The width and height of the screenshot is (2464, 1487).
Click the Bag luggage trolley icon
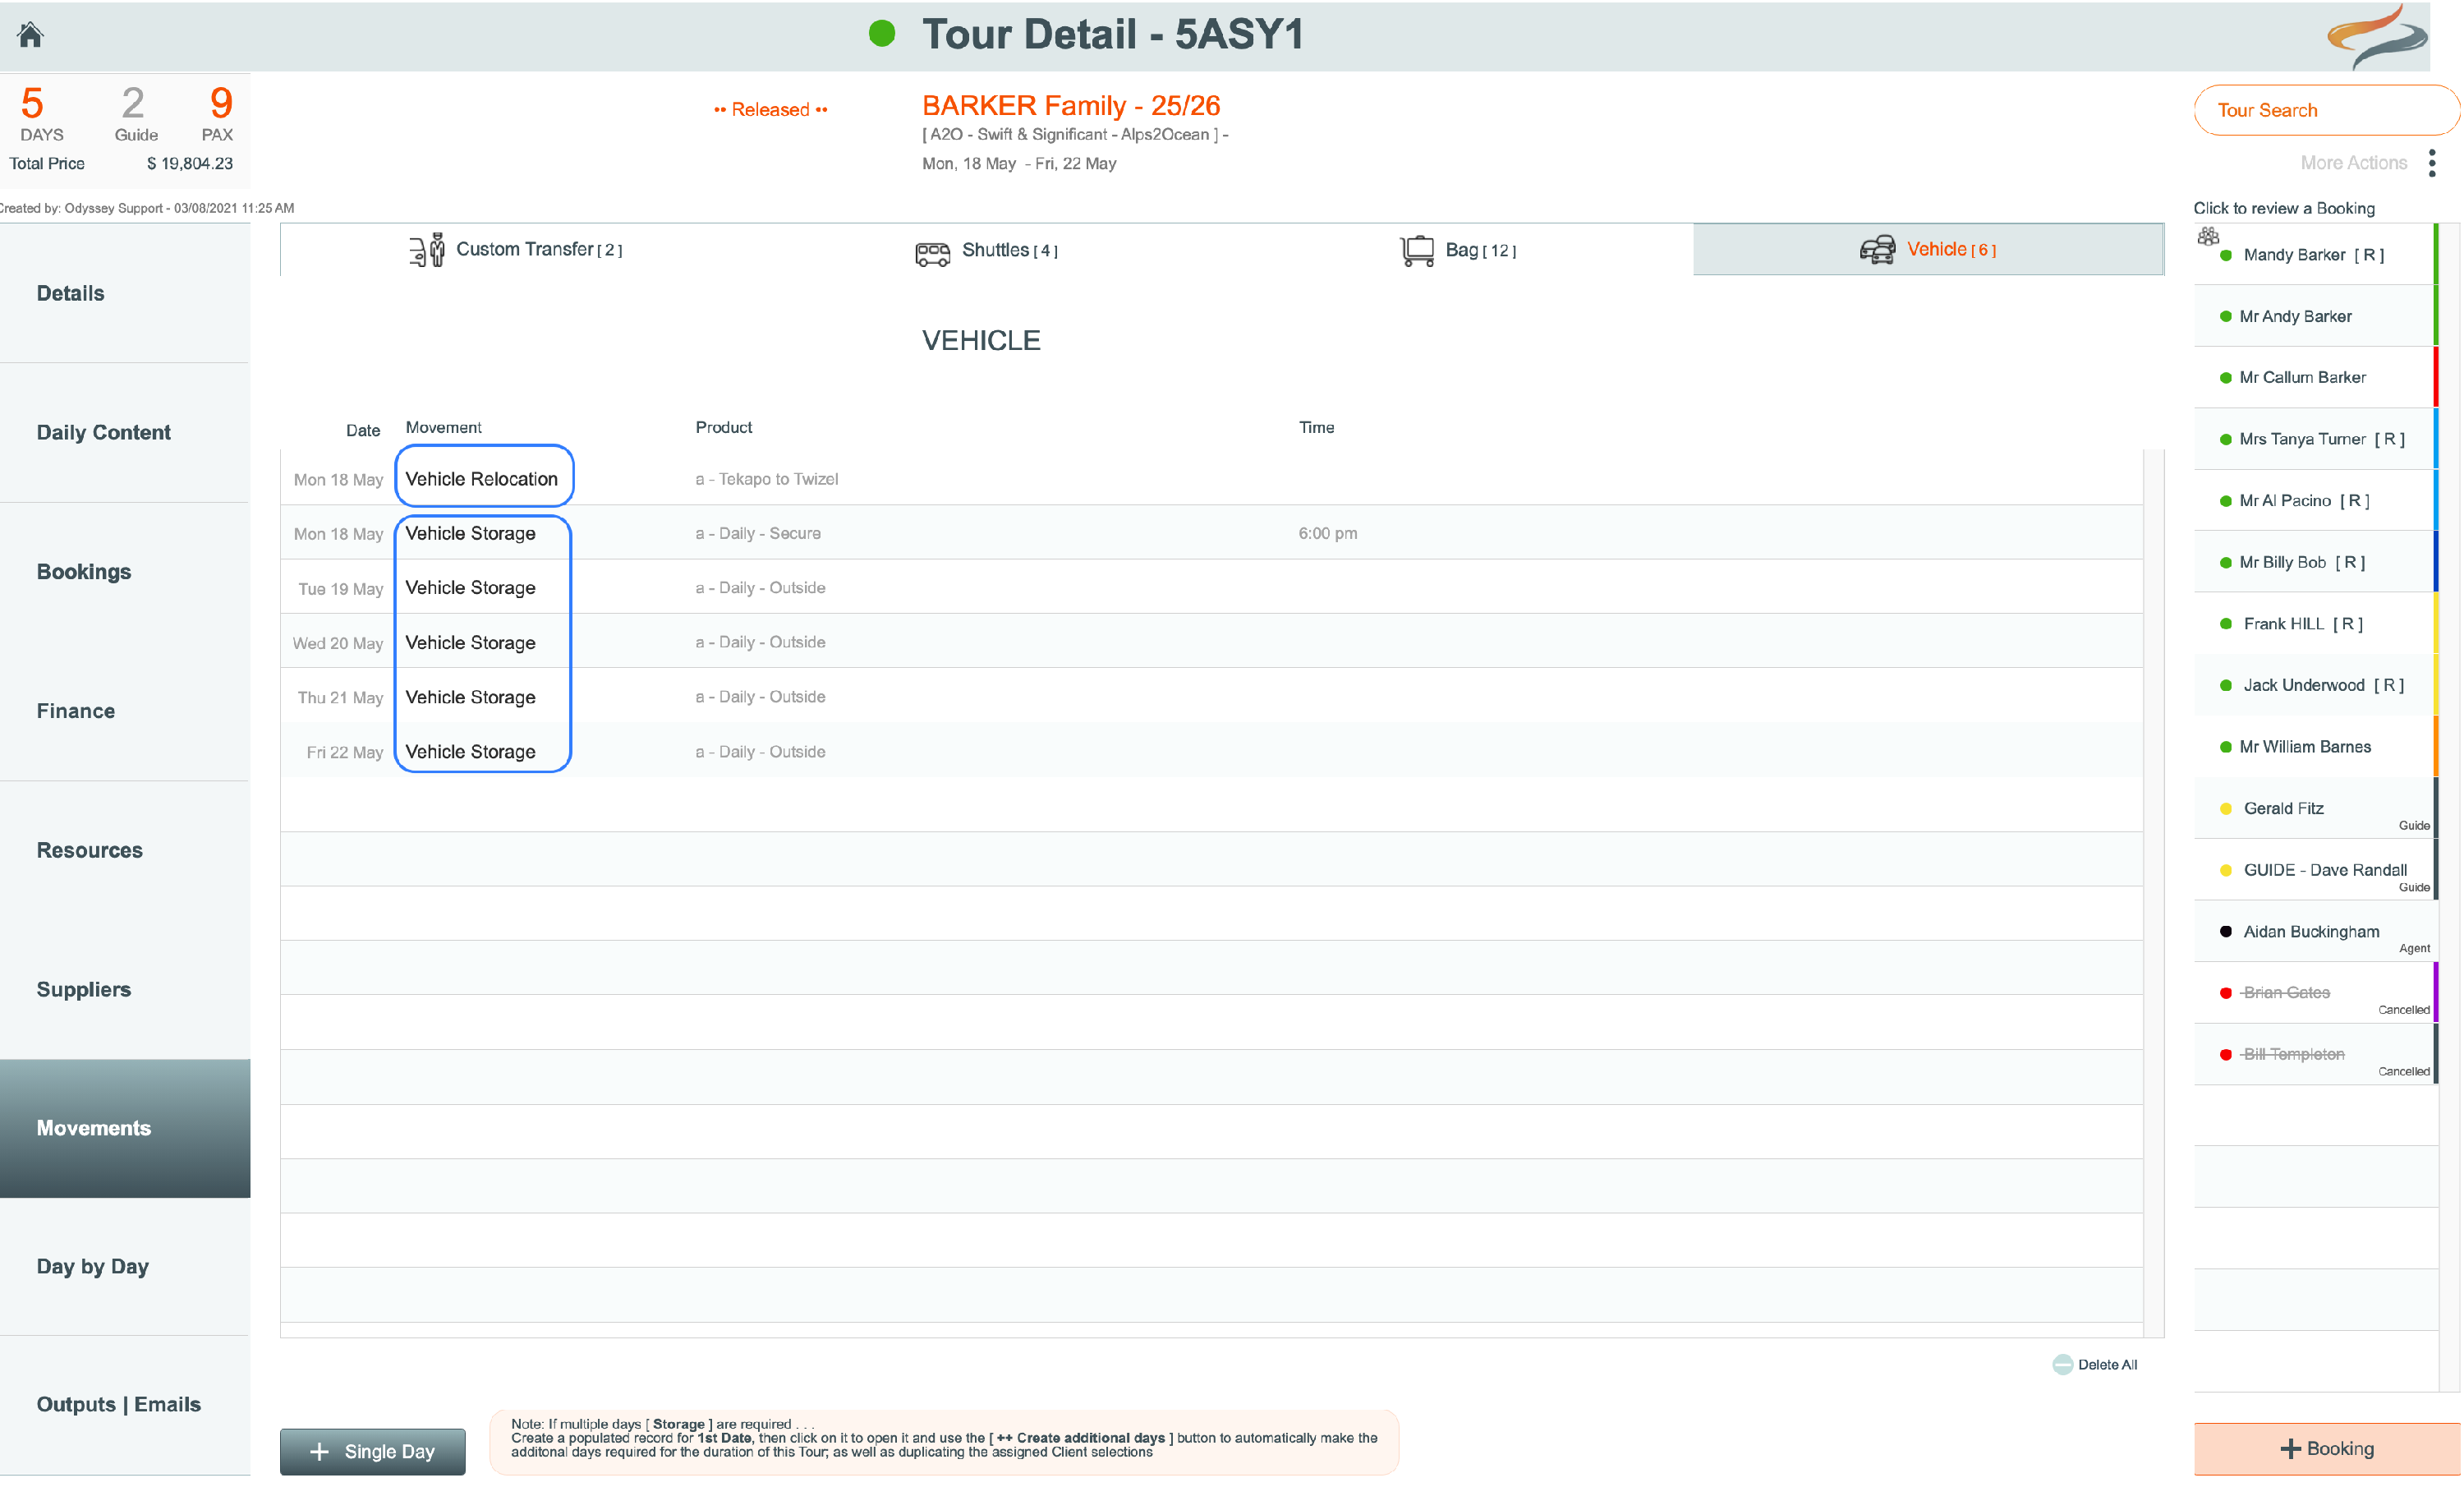click(x=1416, y=250)
